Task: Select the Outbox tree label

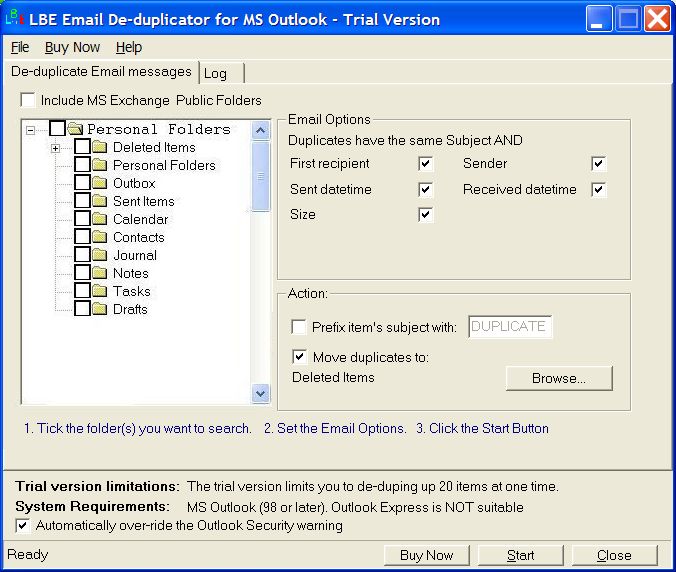Action: (134, 183)
